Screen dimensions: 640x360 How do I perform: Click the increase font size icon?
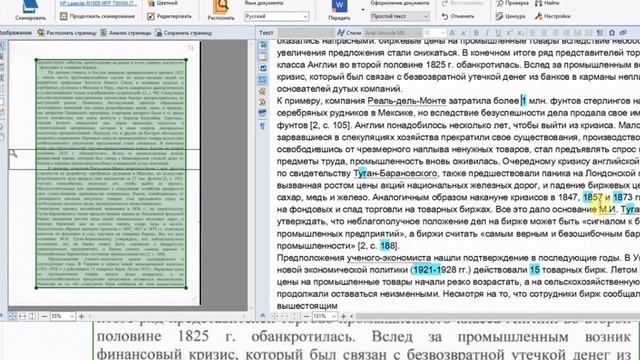click(x=452, y=33)
